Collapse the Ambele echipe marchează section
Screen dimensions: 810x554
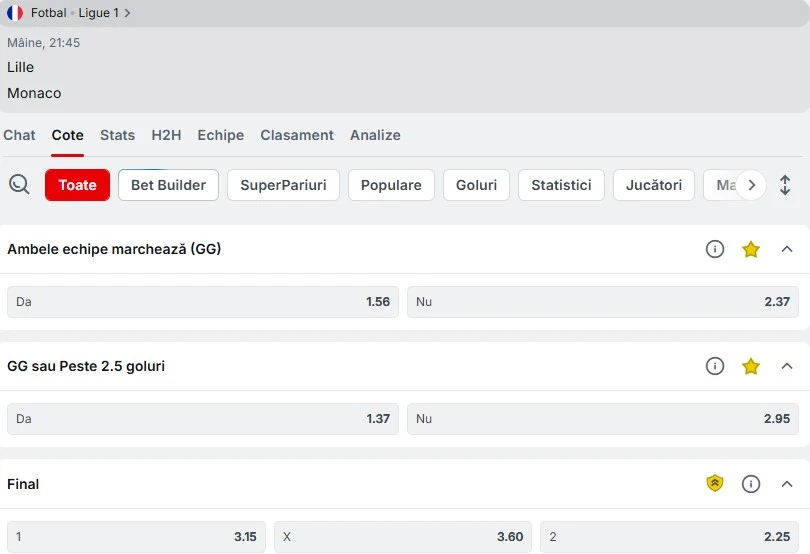[786, 249]
